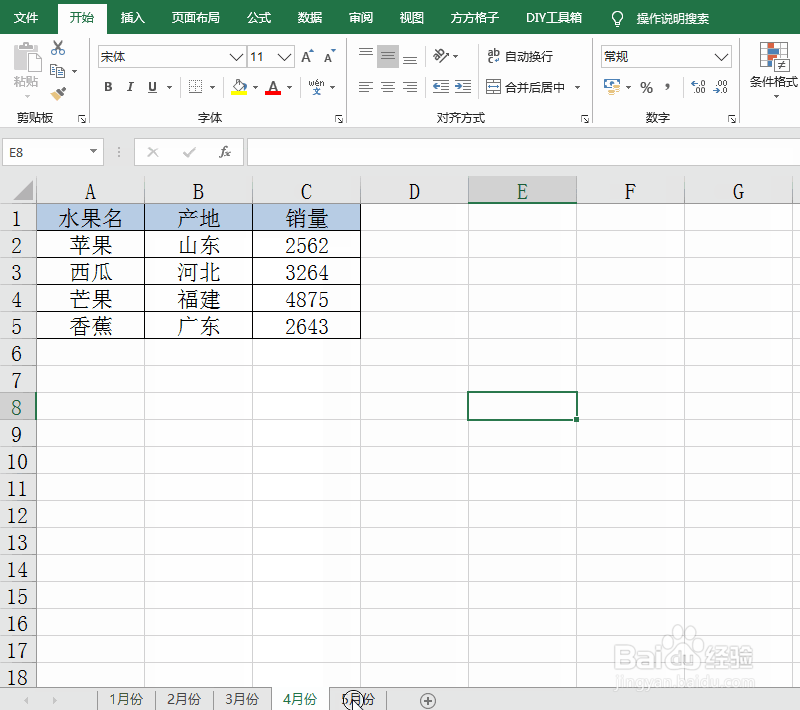Open Alignment group dialog launcher
The image size is (800, 710).
click(x=585, y=119)
